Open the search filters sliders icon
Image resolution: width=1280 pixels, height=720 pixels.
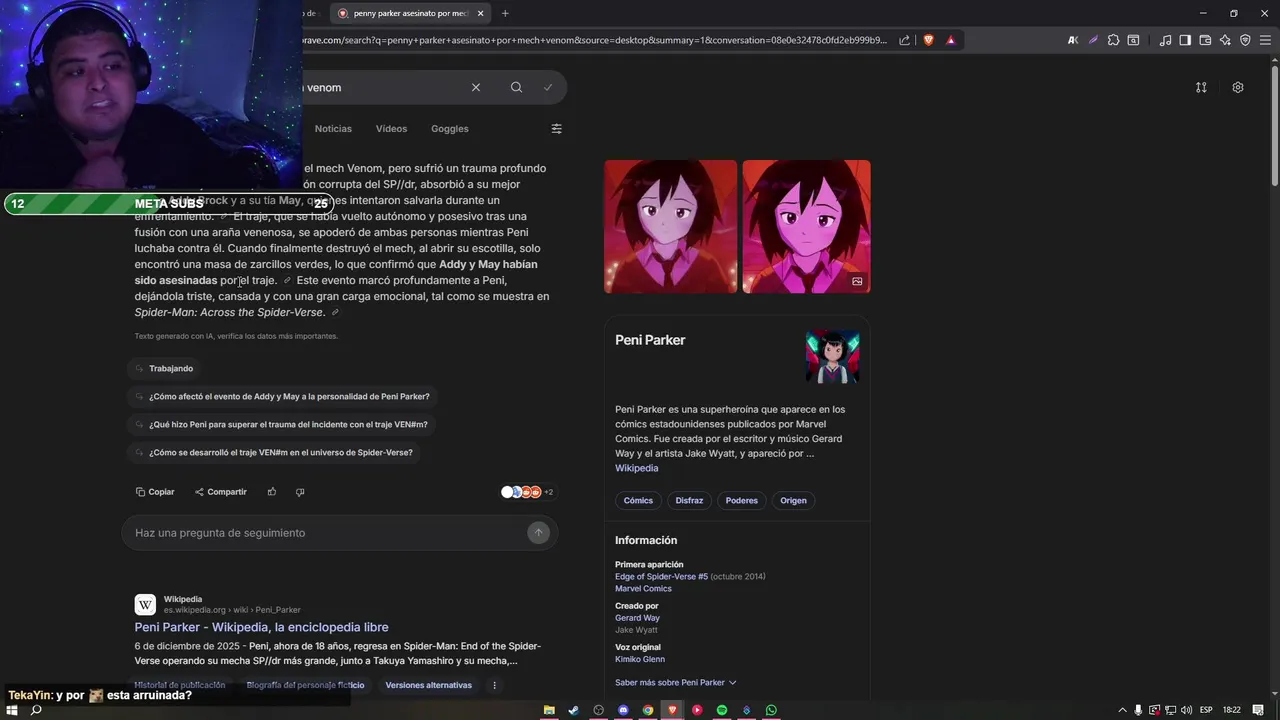tap(557, 128)
